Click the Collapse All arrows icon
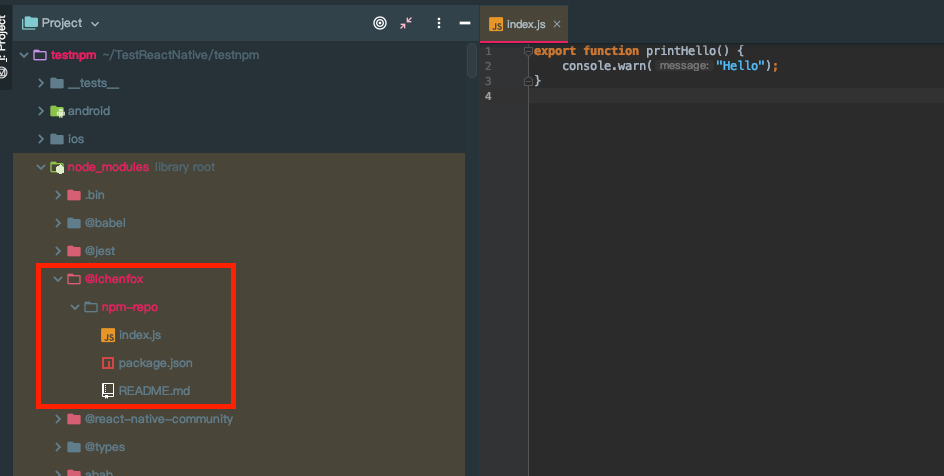The width and height of the screenshot is (944, 476). tap(406, 23)
